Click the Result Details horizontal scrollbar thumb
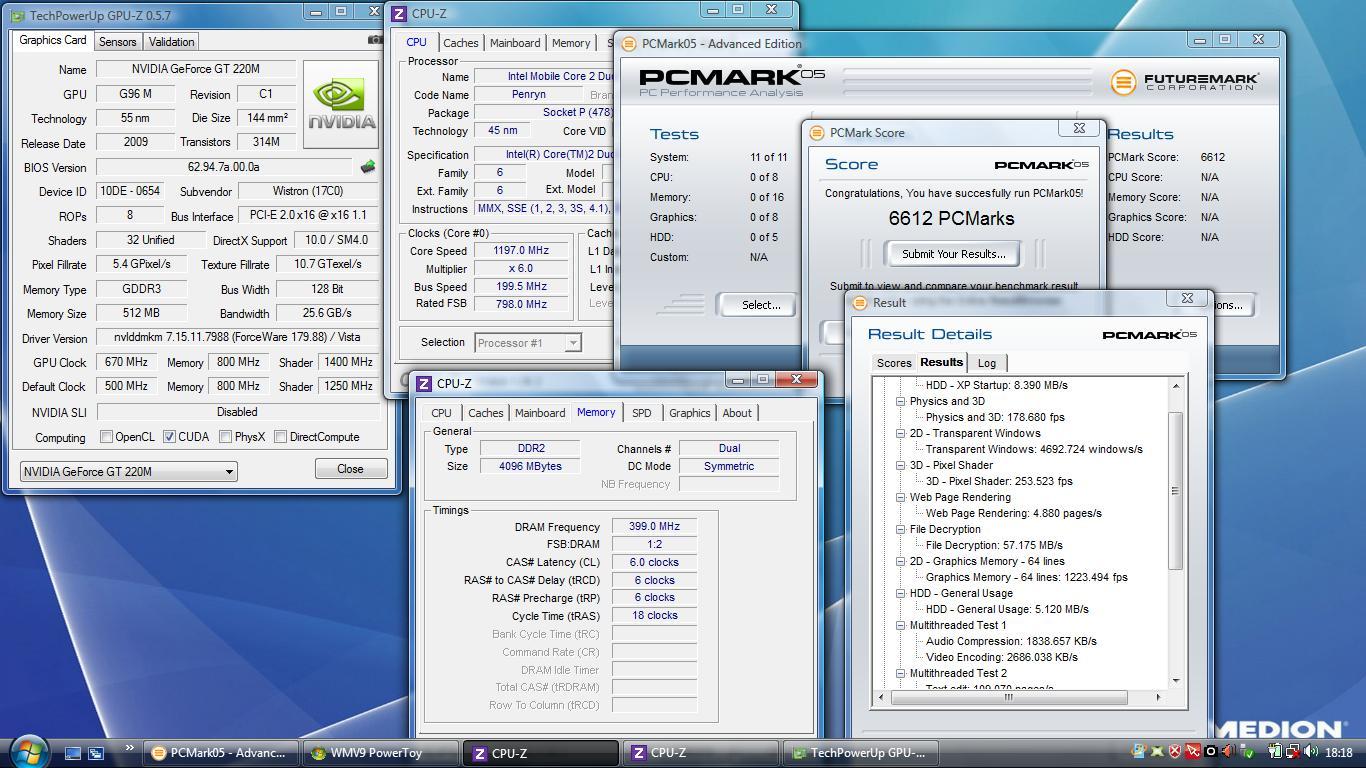The height and width of the screenshot is (768, 1366). (x=1009, y=697)
